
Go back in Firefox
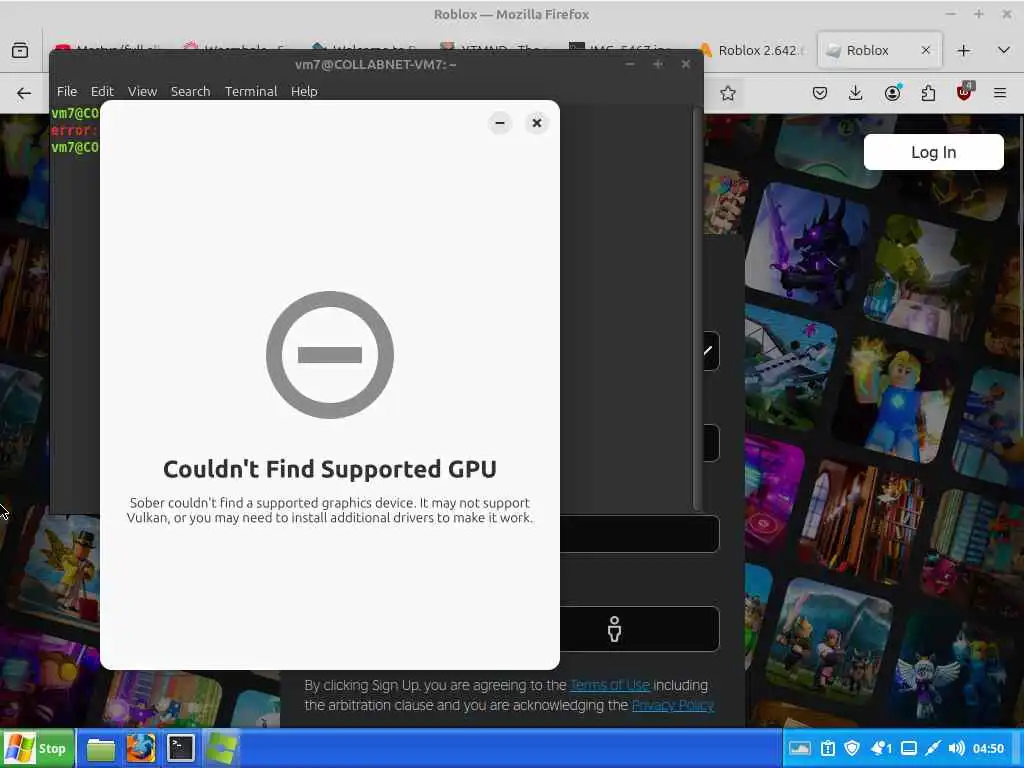coord(24,93)
